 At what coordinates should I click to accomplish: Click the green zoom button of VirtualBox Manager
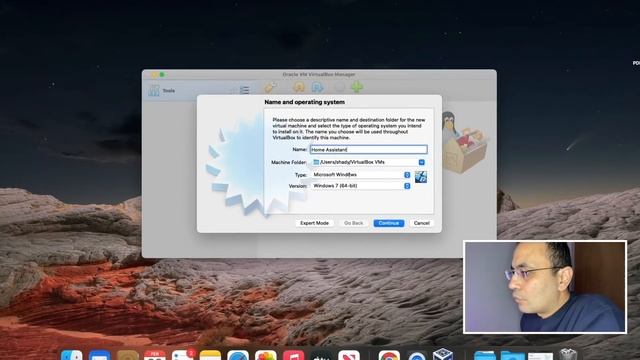[162, 75]
